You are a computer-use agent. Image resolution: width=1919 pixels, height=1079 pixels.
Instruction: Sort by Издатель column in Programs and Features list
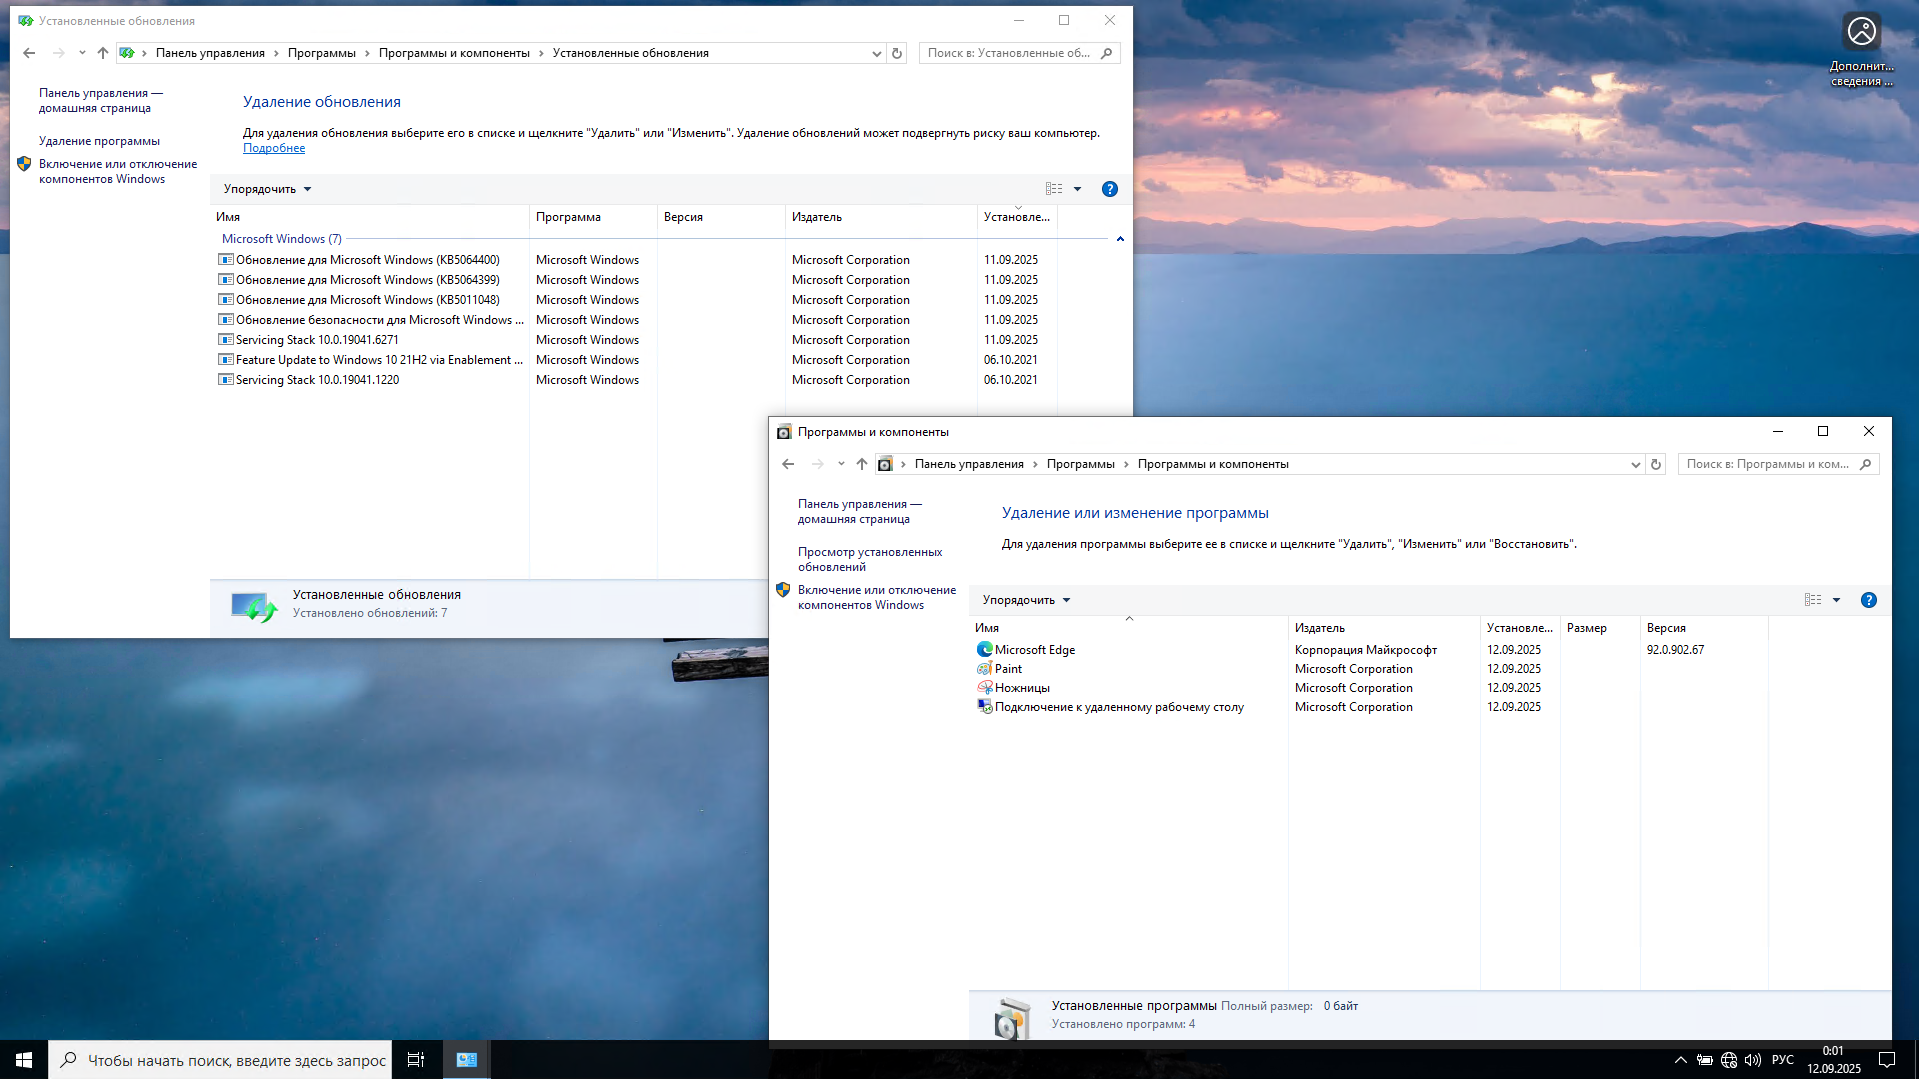[x=1384, y=628]
